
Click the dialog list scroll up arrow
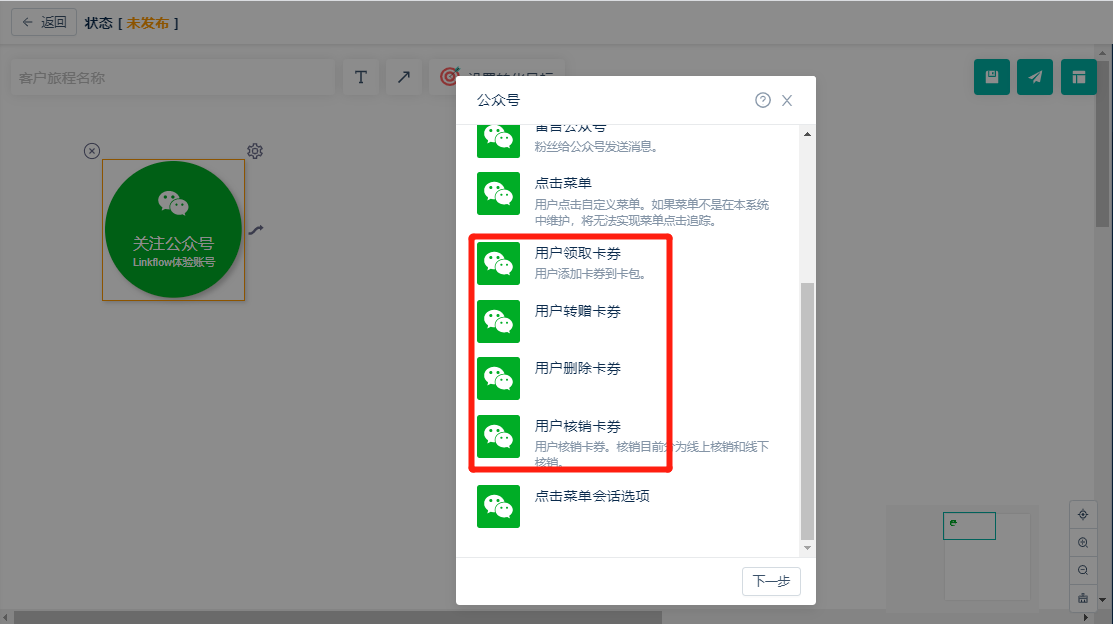807,134
